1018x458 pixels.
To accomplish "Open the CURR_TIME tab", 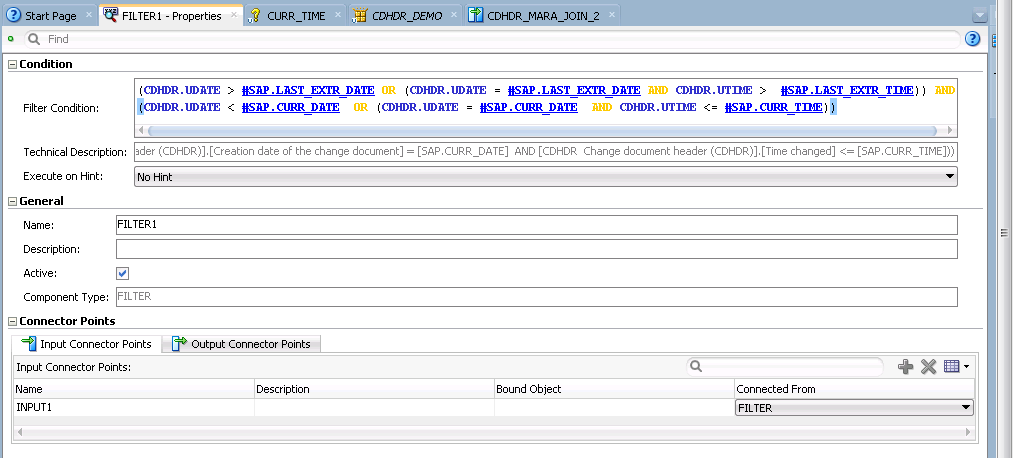I will [296, 16].
